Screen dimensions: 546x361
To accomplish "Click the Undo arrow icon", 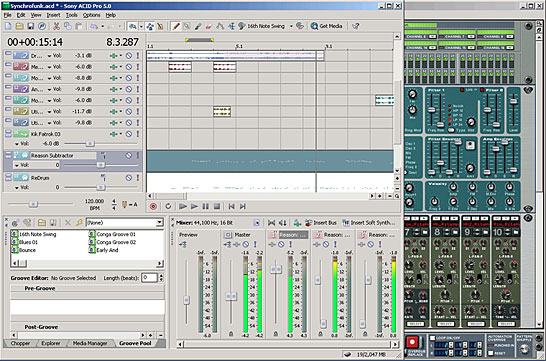I will click(x=94, y=26).
